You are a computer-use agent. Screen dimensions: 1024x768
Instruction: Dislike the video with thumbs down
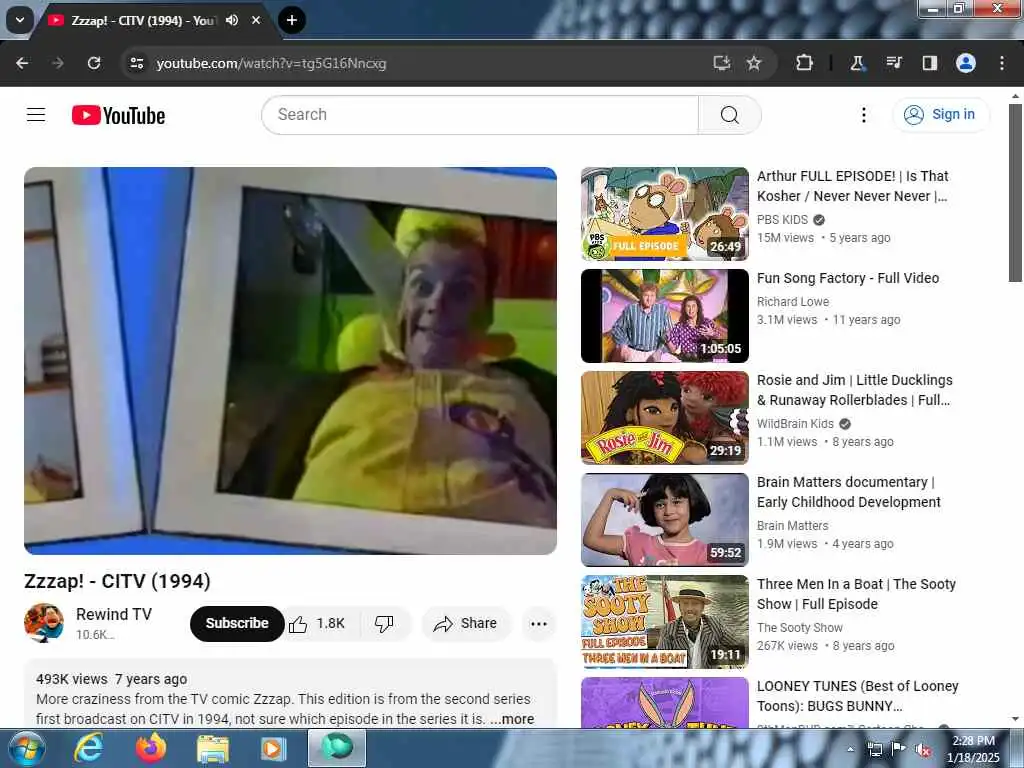384,624
